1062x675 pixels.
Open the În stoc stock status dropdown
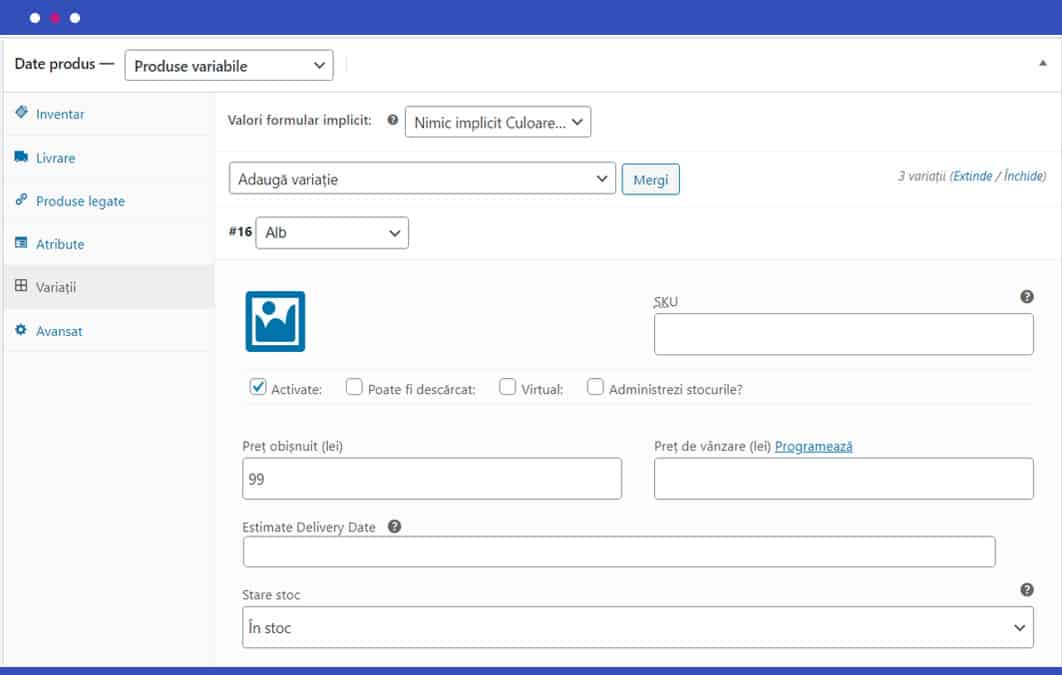637,627
